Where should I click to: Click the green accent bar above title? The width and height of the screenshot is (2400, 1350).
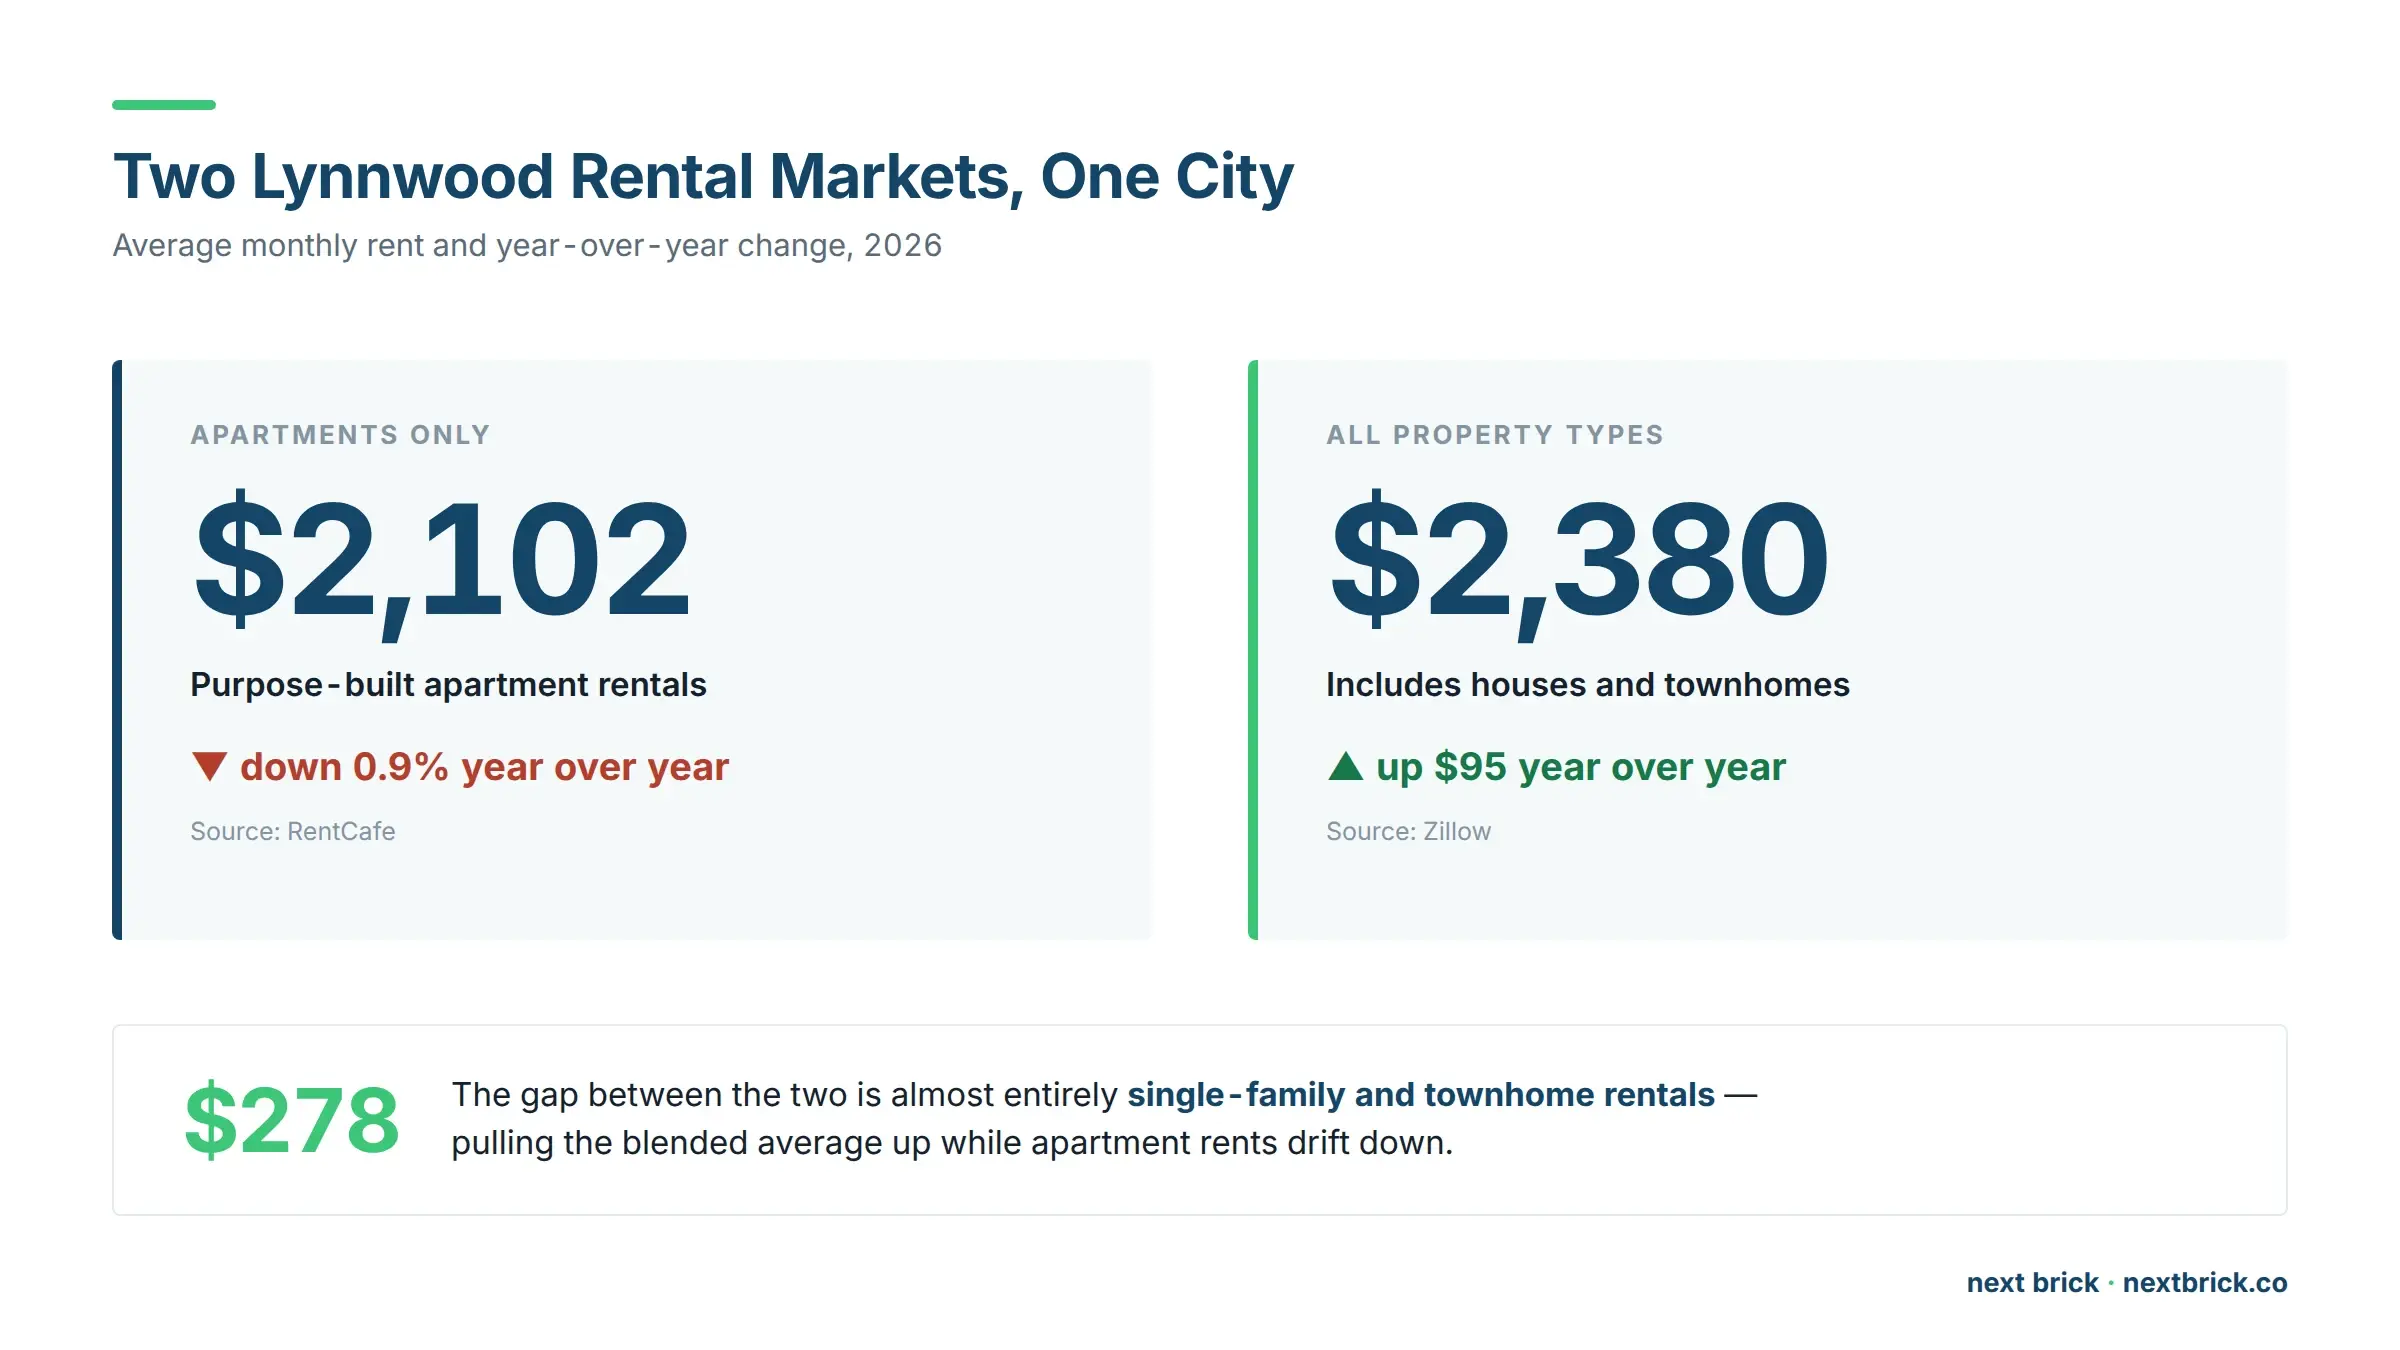(x=164, y=105)
